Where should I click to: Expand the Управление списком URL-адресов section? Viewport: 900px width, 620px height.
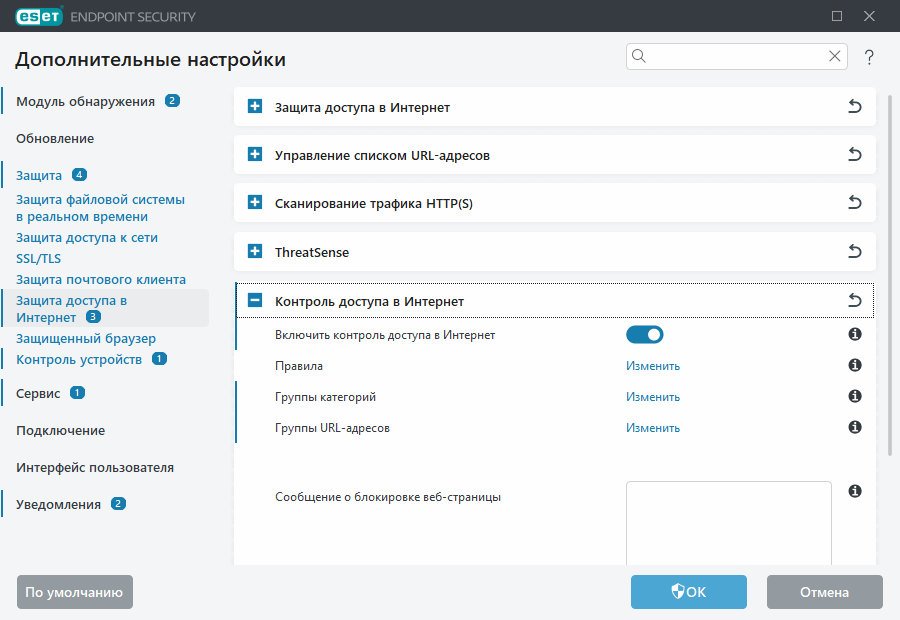point(253,154)
